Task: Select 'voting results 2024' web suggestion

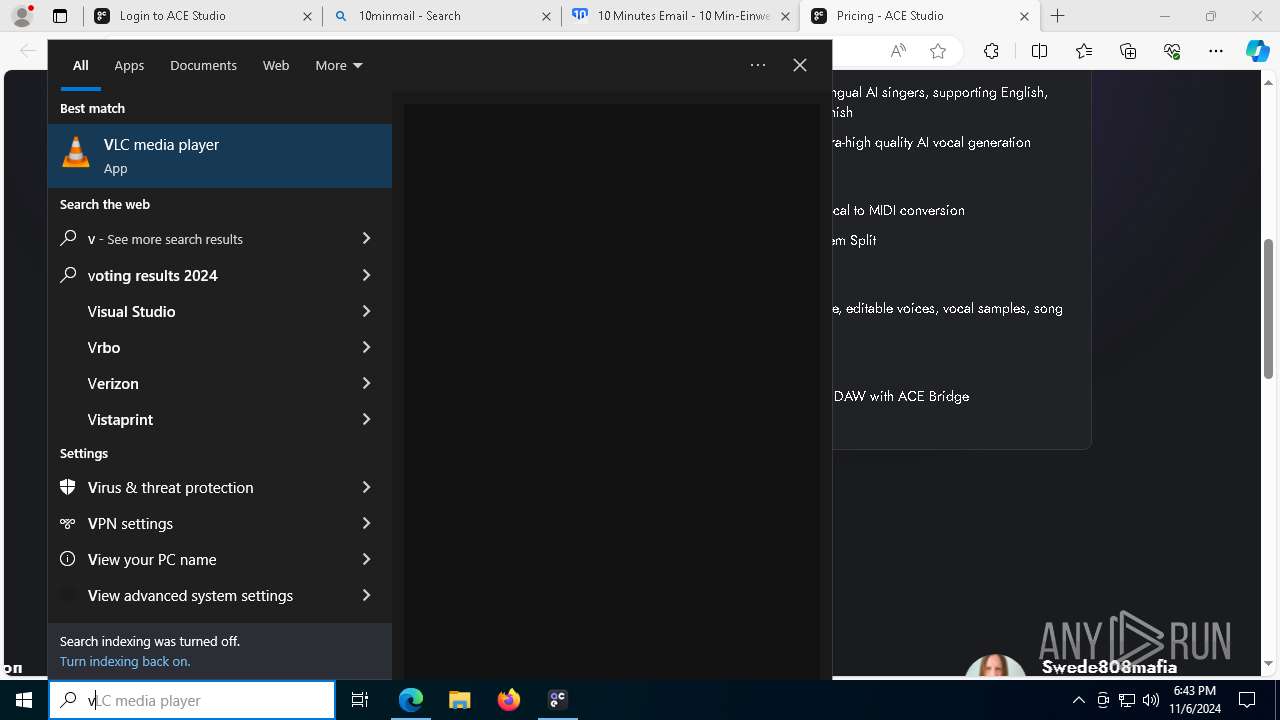Action: pos(195,275)
